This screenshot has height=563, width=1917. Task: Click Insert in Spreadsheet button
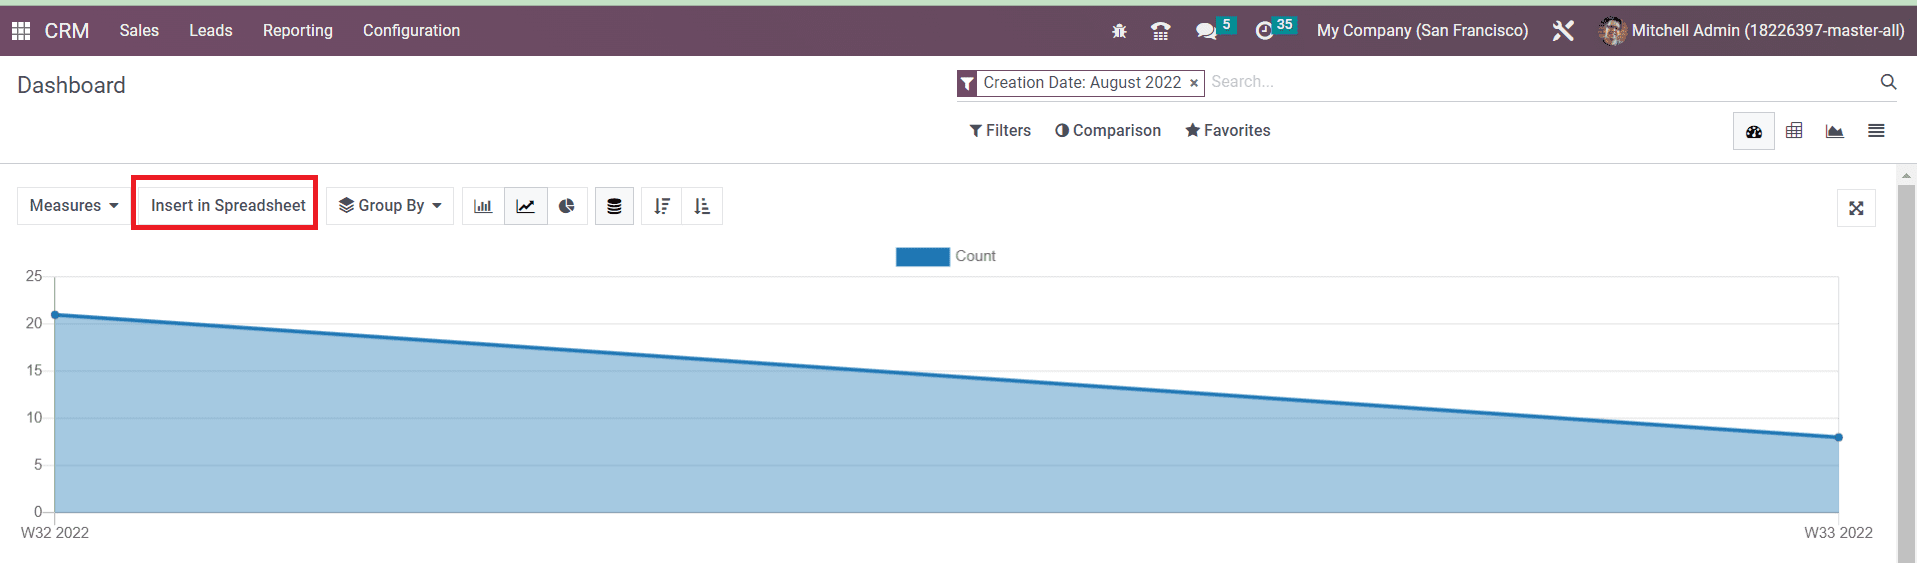pos(228,206)
